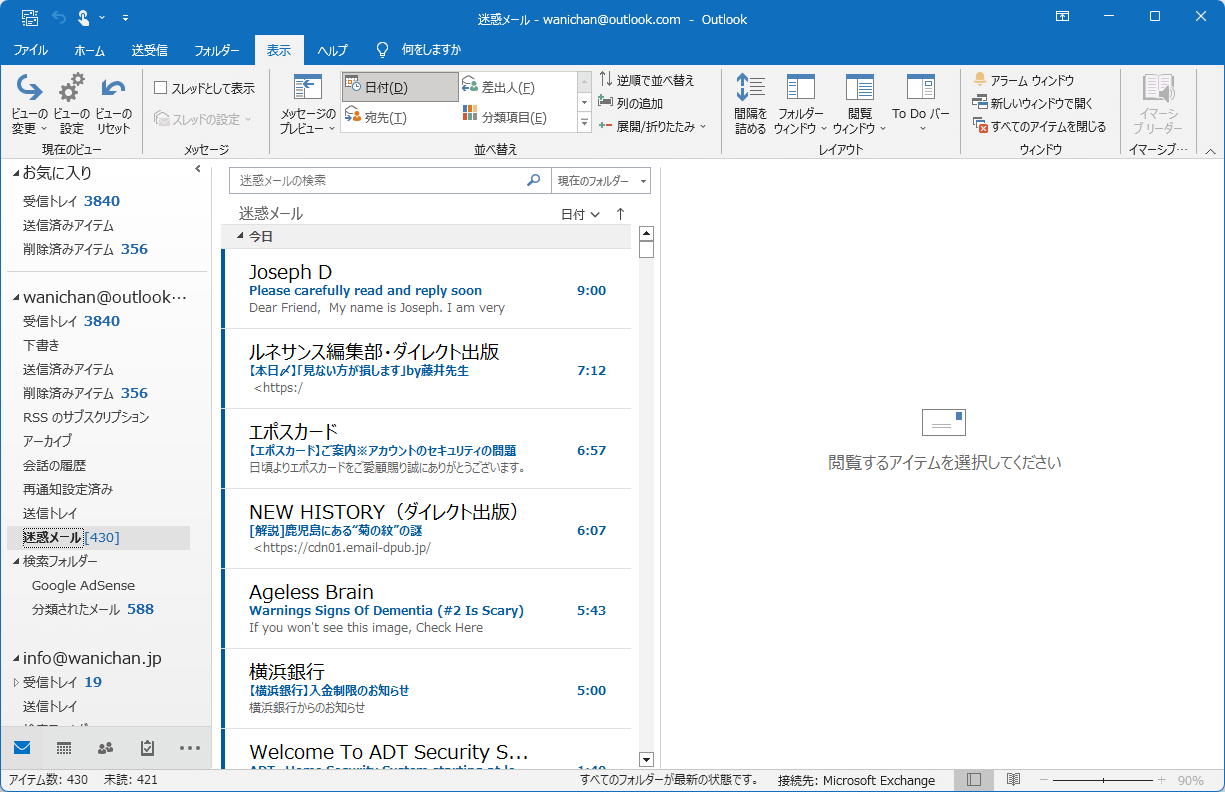
Task: Arrange messages by Date (日付)
Action: click(400, 87)
